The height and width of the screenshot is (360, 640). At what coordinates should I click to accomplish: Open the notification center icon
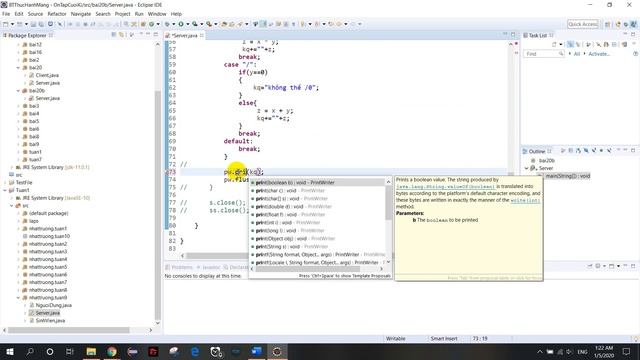[627, 351]
